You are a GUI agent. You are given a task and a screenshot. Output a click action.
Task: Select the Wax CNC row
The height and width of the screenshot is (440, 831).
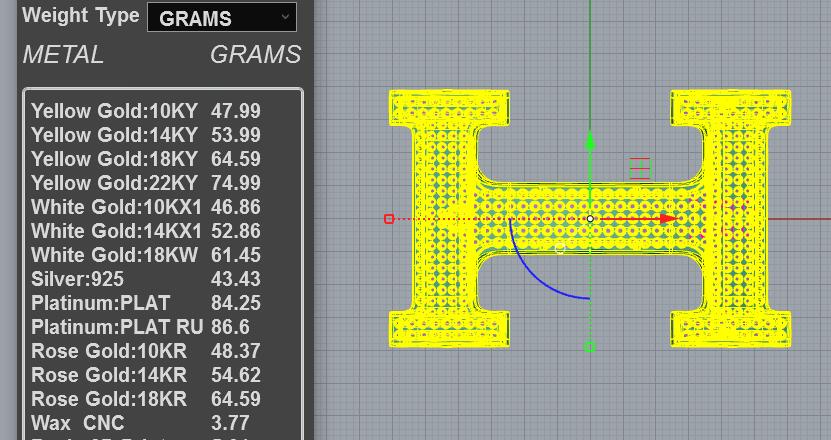click(140, 423)
